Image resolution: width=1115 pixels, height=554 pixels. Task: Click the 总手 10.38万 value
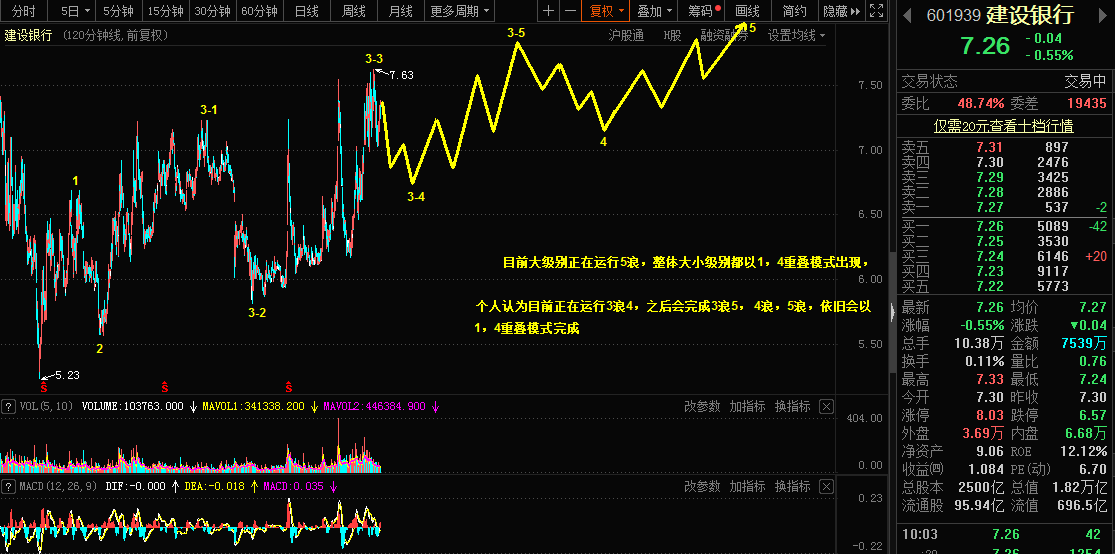click(979, 343)
